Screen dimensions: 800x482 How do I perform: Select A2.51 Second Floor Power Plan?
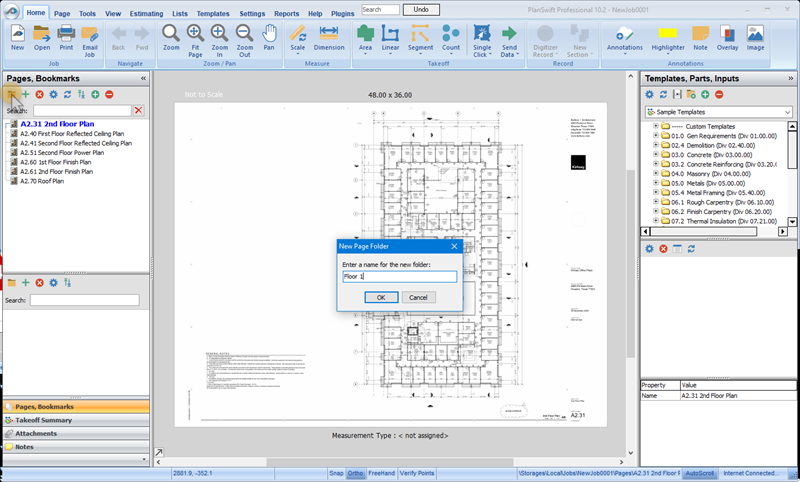coord(62,153)
